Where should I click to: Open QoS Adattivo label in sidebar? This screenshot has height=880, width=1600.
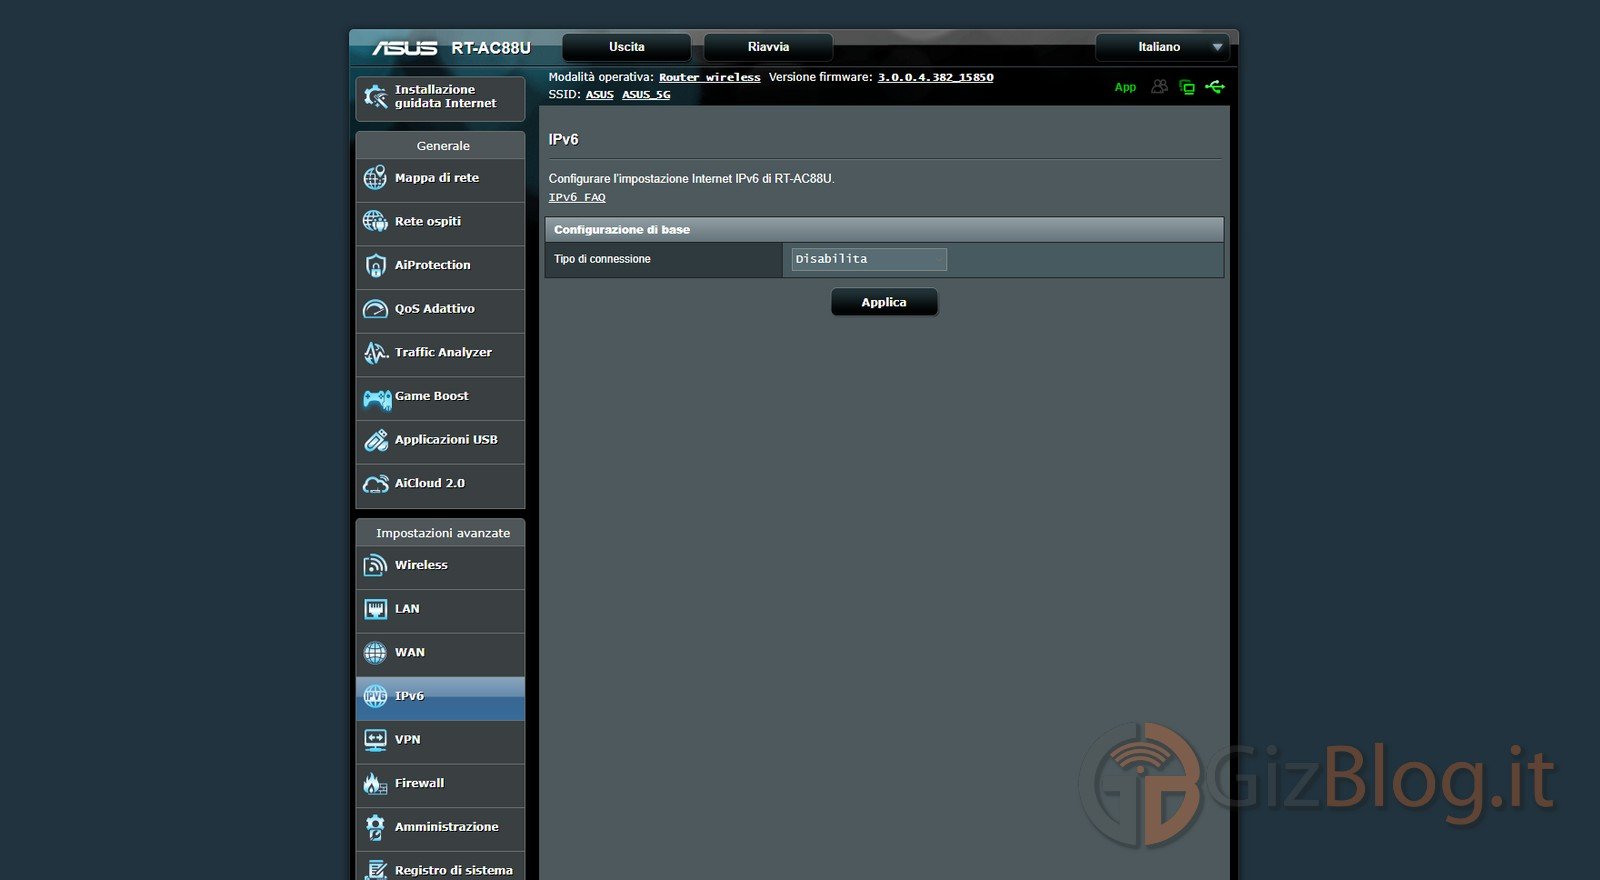coord(435,309)
